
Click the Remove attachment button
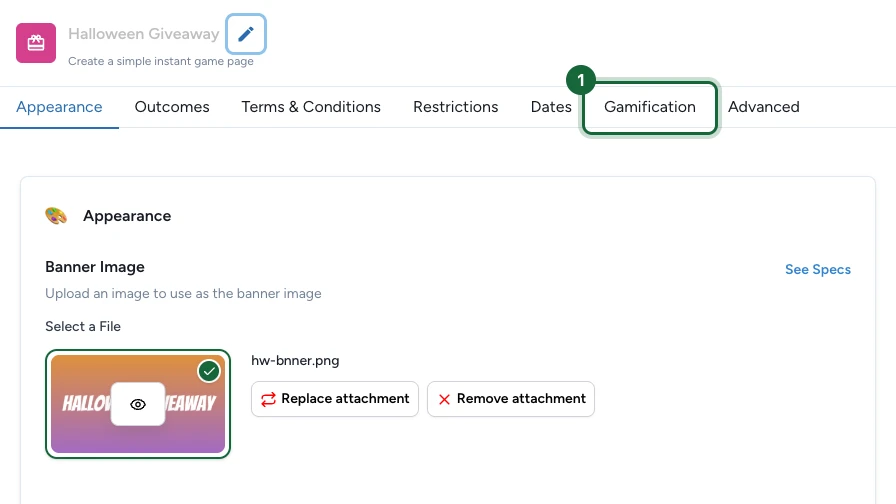point(511,399)
